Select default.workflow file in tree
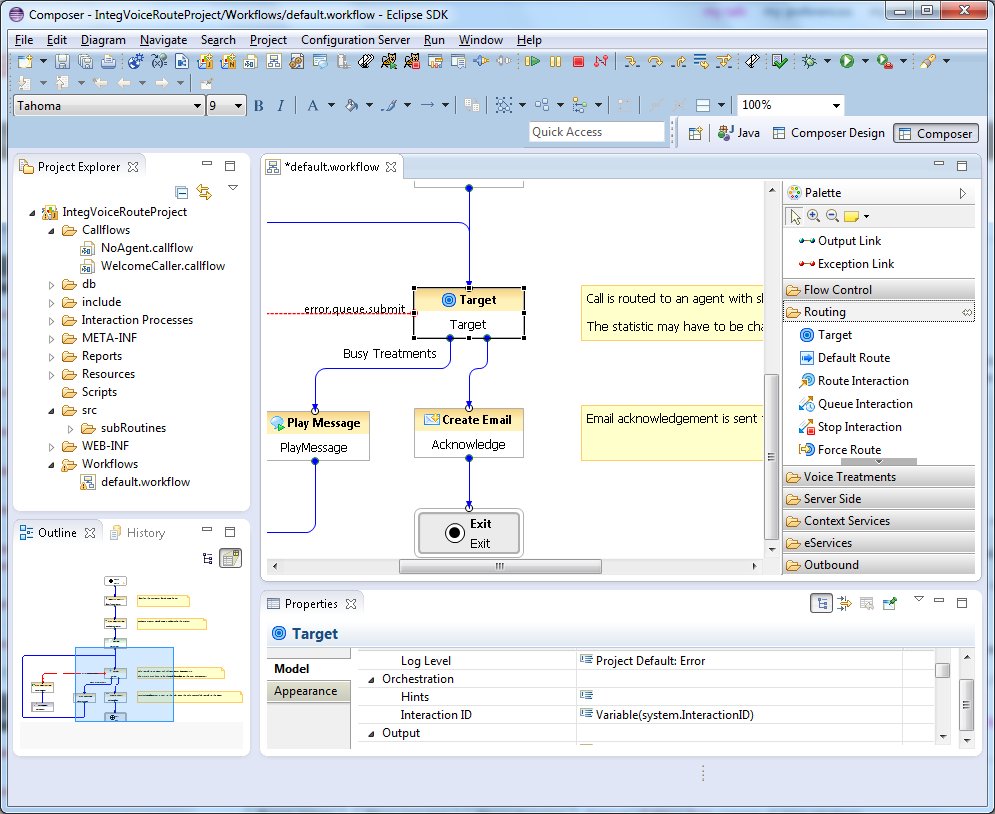995x814 pixels. [x=145, y=482]
